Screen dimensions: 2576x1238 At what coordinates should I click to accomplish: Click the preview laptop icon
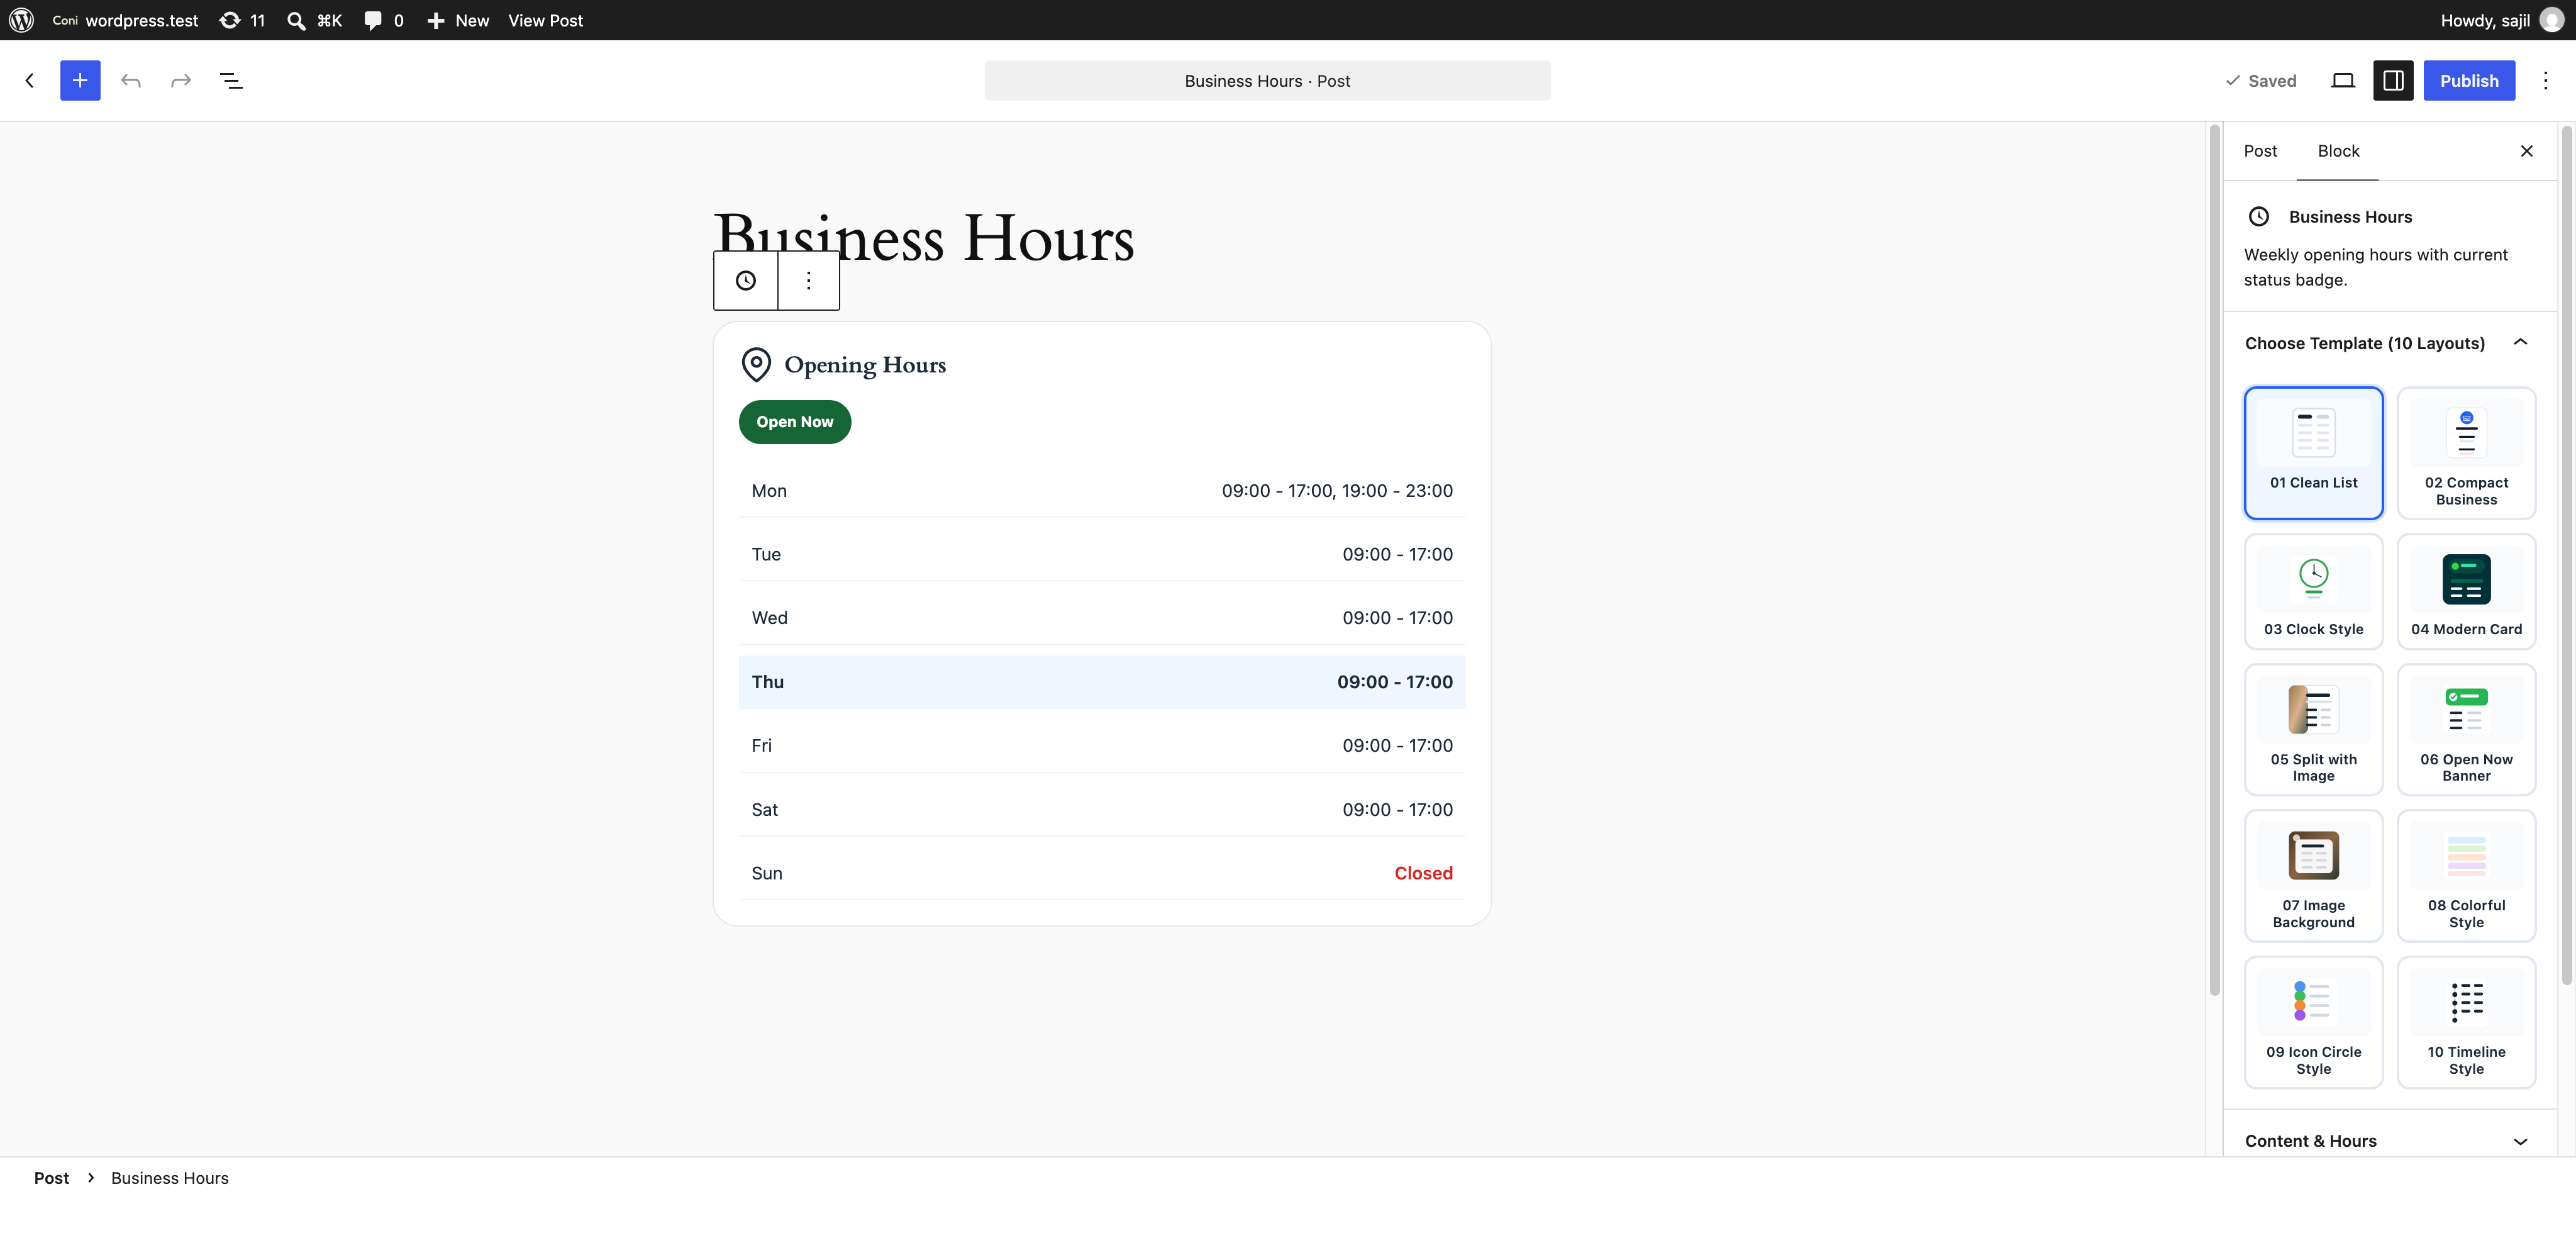[2343, 80]
